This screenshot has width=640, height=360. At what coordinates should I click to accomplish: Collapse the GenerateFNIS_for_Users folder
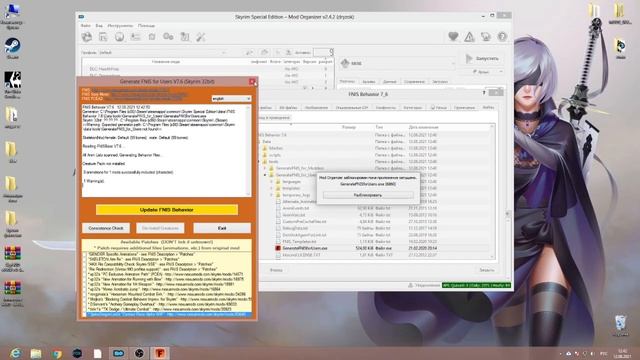click(x=265, y=175)
